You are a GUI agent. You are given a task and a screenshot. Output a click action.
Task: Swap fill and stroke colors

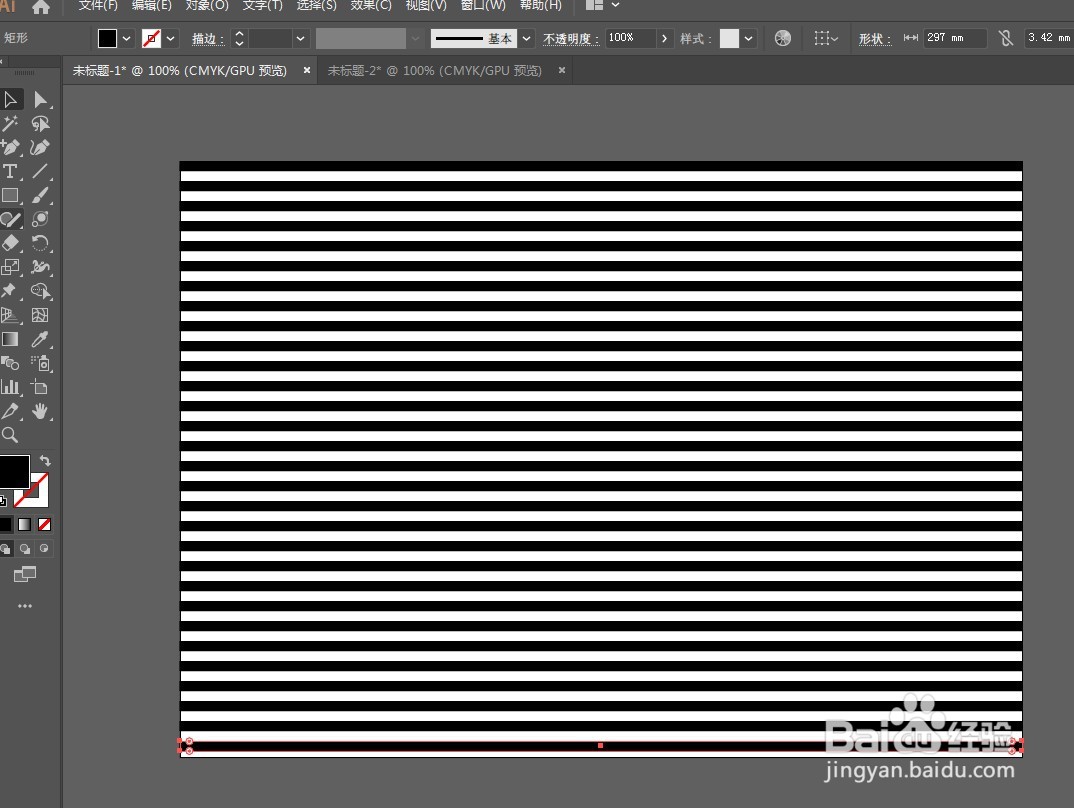coord(45,461)
